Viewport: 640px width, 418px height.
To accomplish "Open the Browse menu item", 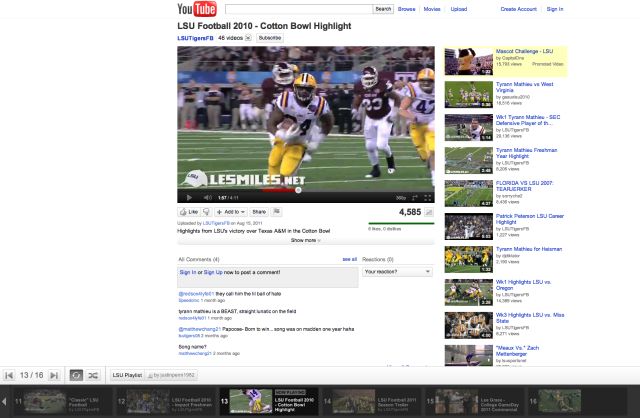I will [x=407, y=9].
